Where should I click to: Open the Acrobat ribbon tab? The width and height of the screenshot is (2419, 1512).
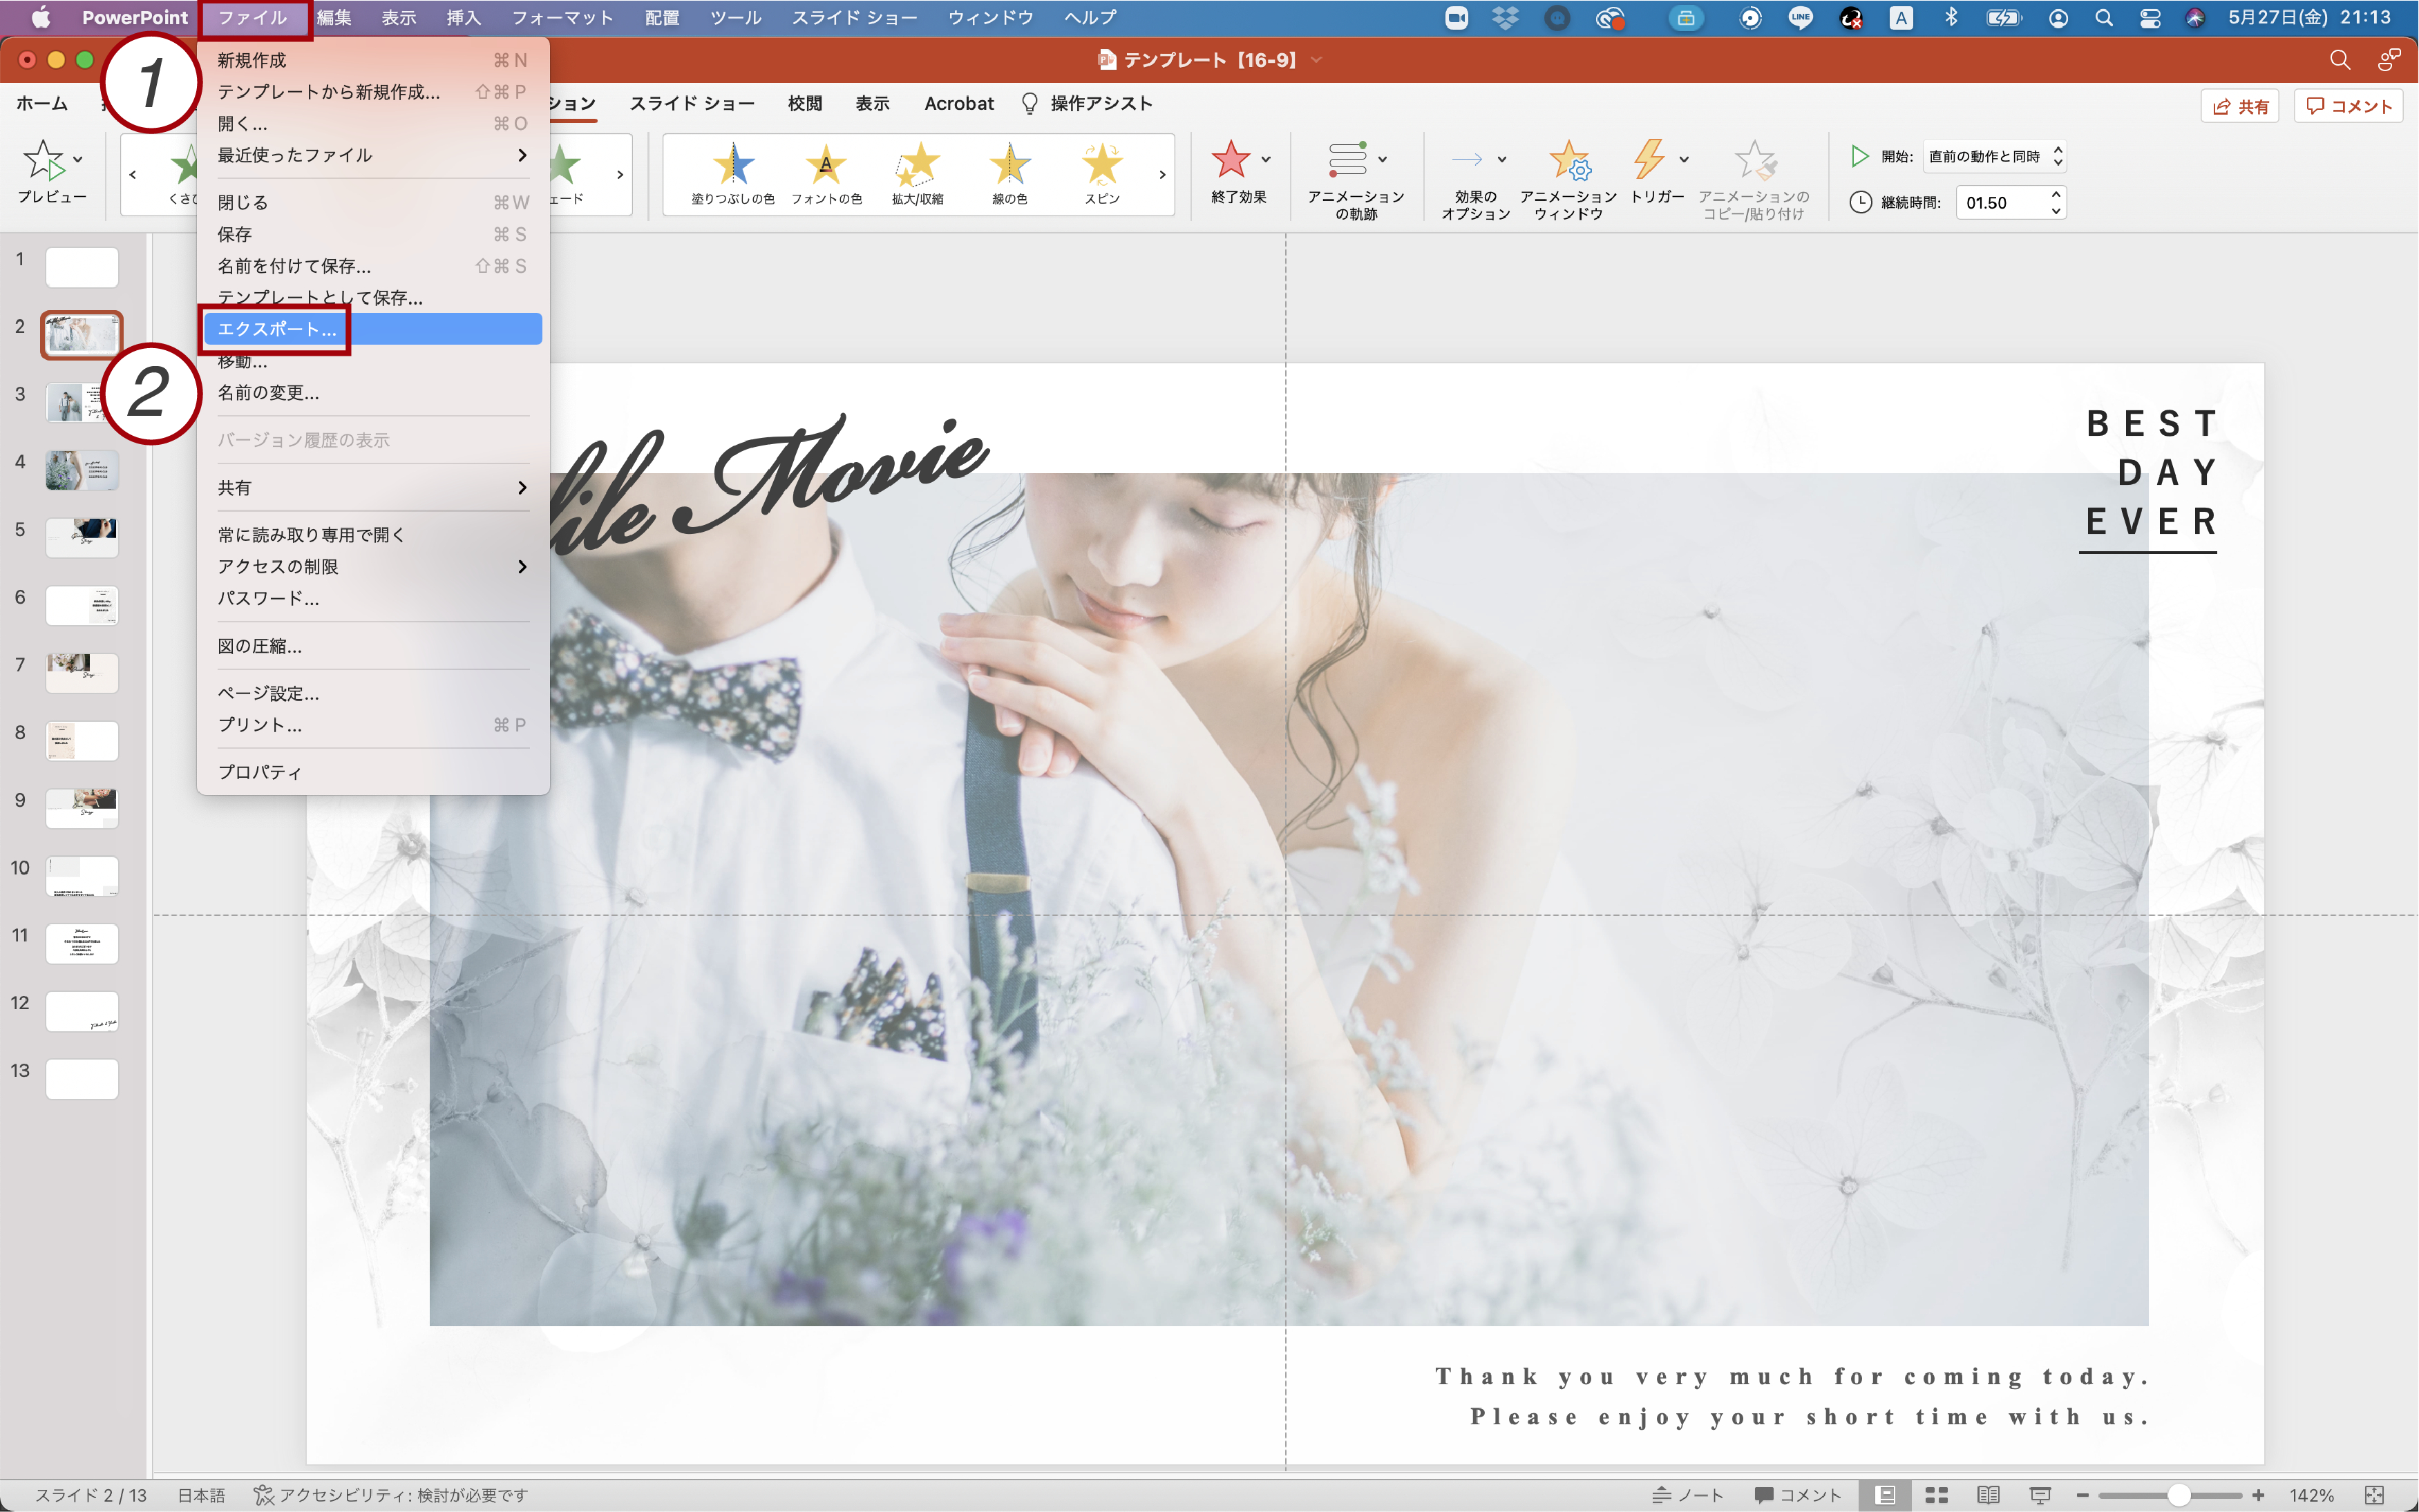(x=959, y=103)
